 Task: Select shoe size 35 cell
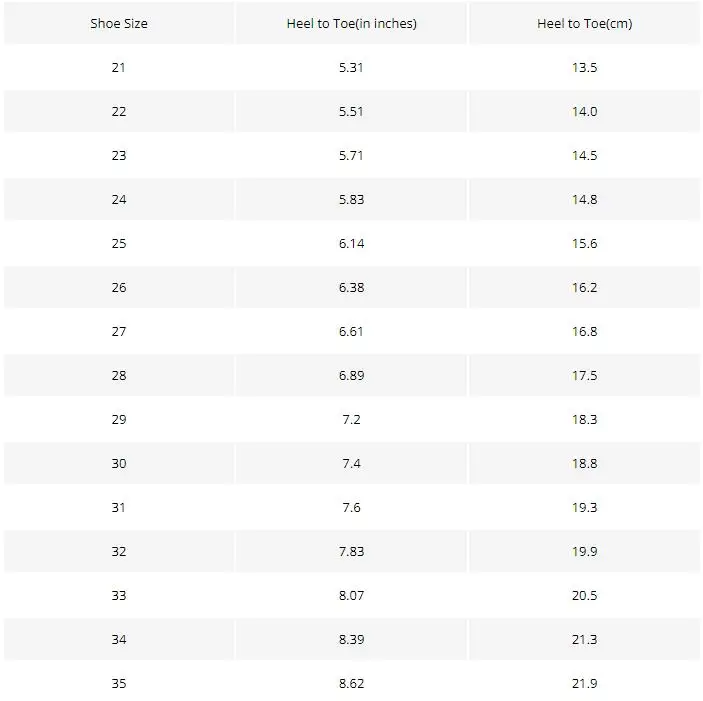pyautogui.click(x=119, y=684)
